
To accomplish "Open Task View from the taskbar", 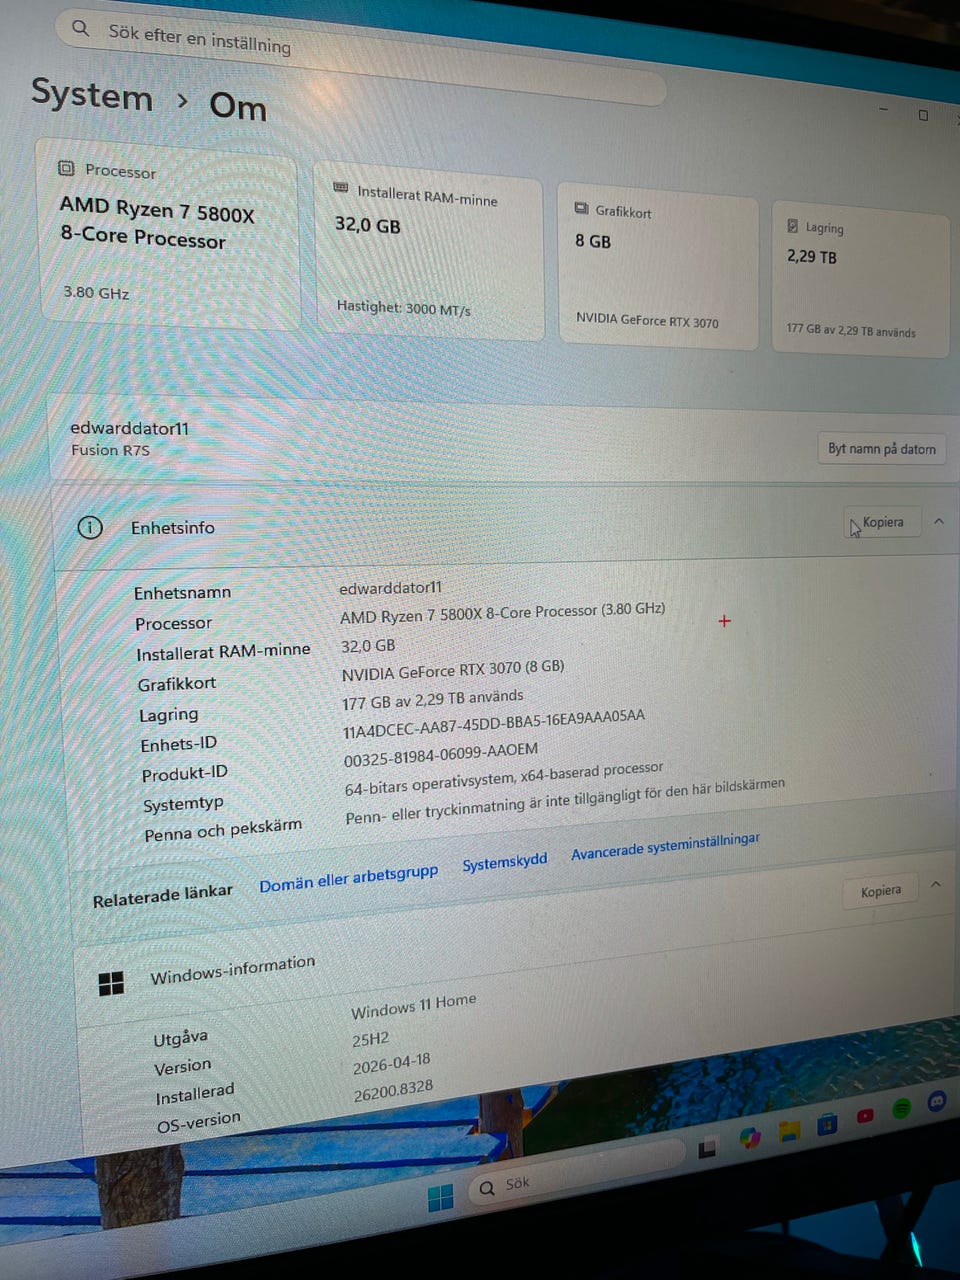I will 707,1148.
